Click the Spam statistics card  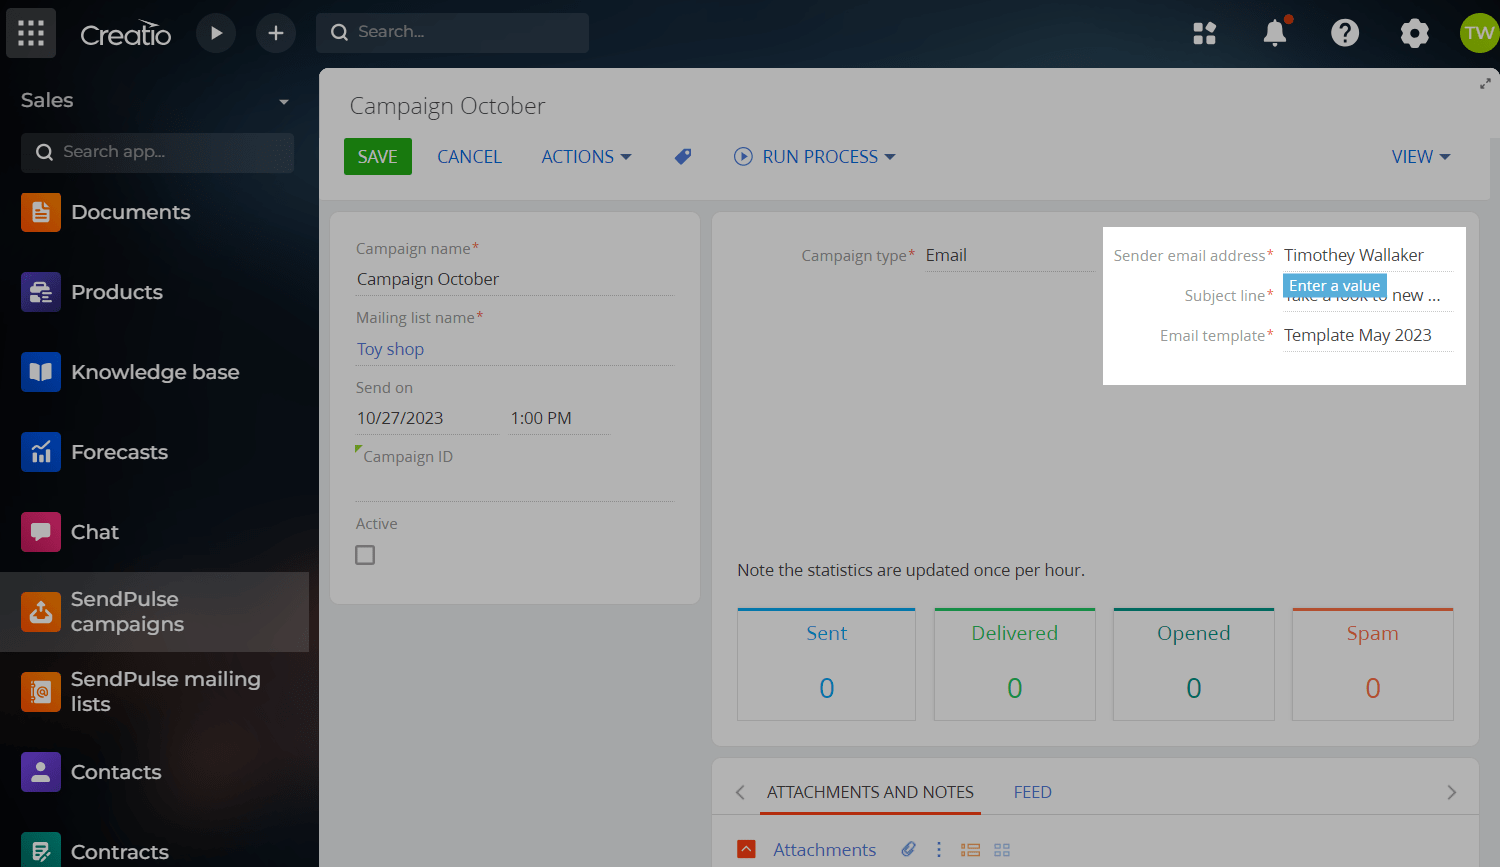point(1373,664)
